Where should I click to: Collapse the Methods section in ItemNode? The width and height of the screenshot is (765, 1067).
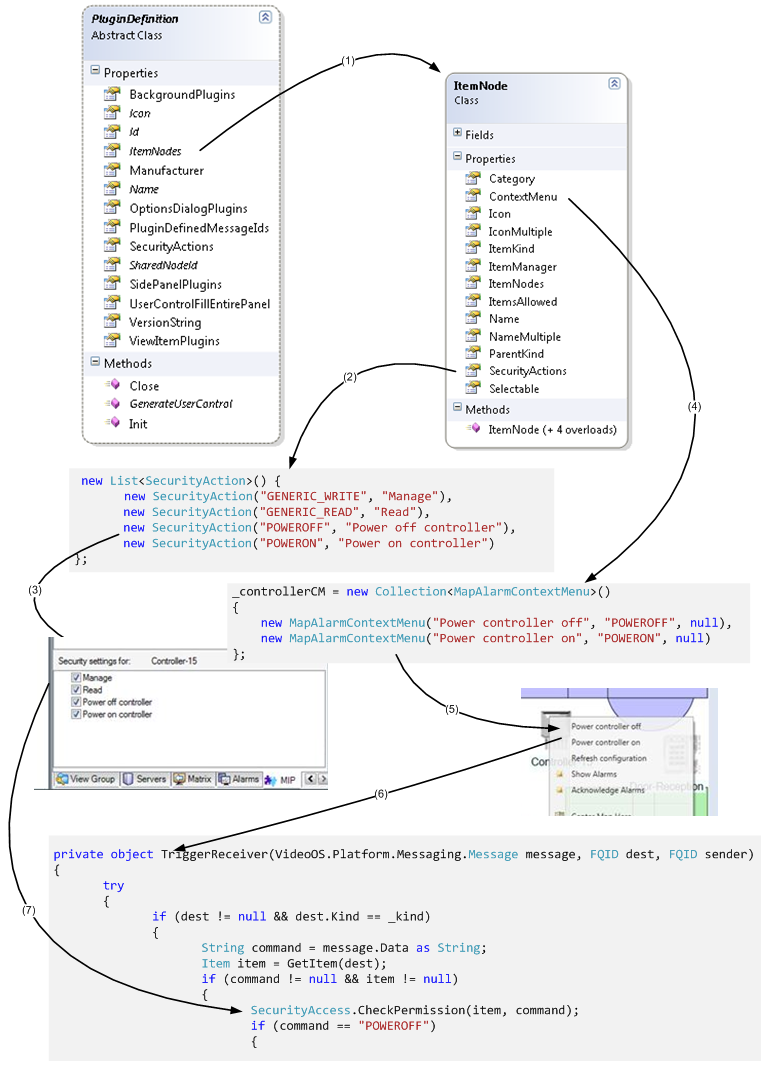pos(457,408)
